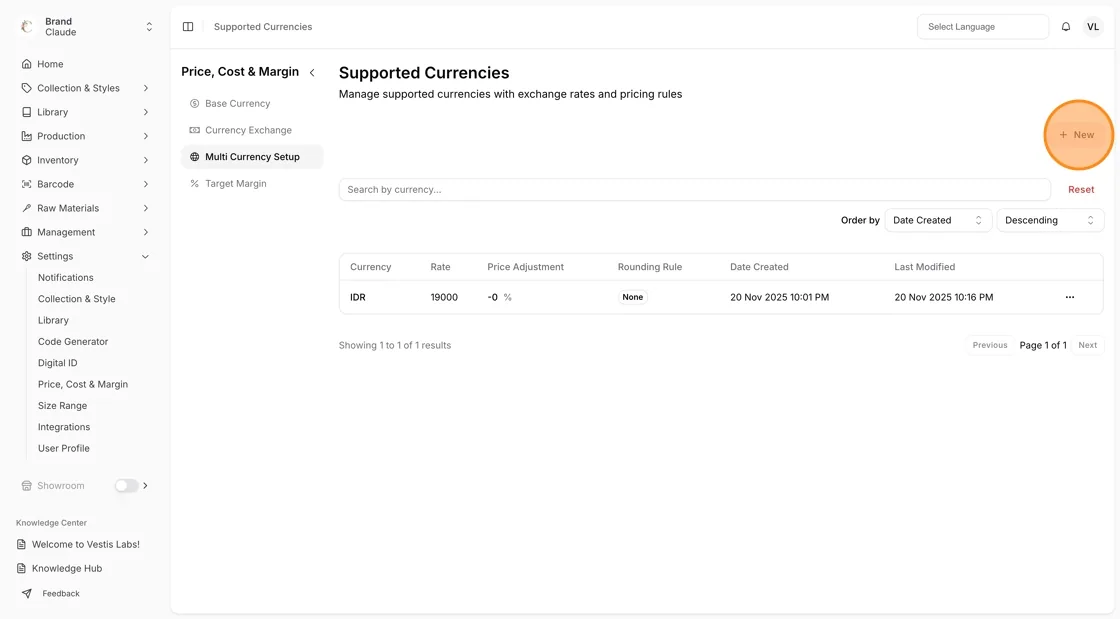The image size is (1120, 619).
Task: Click the Settings gear icon
Action: [26, 256]
